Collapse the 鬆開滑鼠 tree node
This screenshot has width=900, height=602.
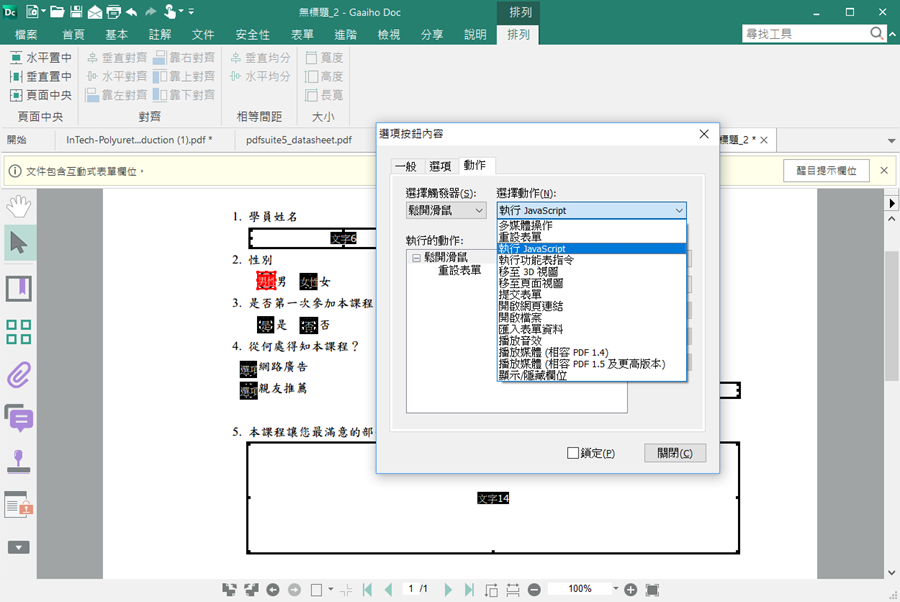416,257
